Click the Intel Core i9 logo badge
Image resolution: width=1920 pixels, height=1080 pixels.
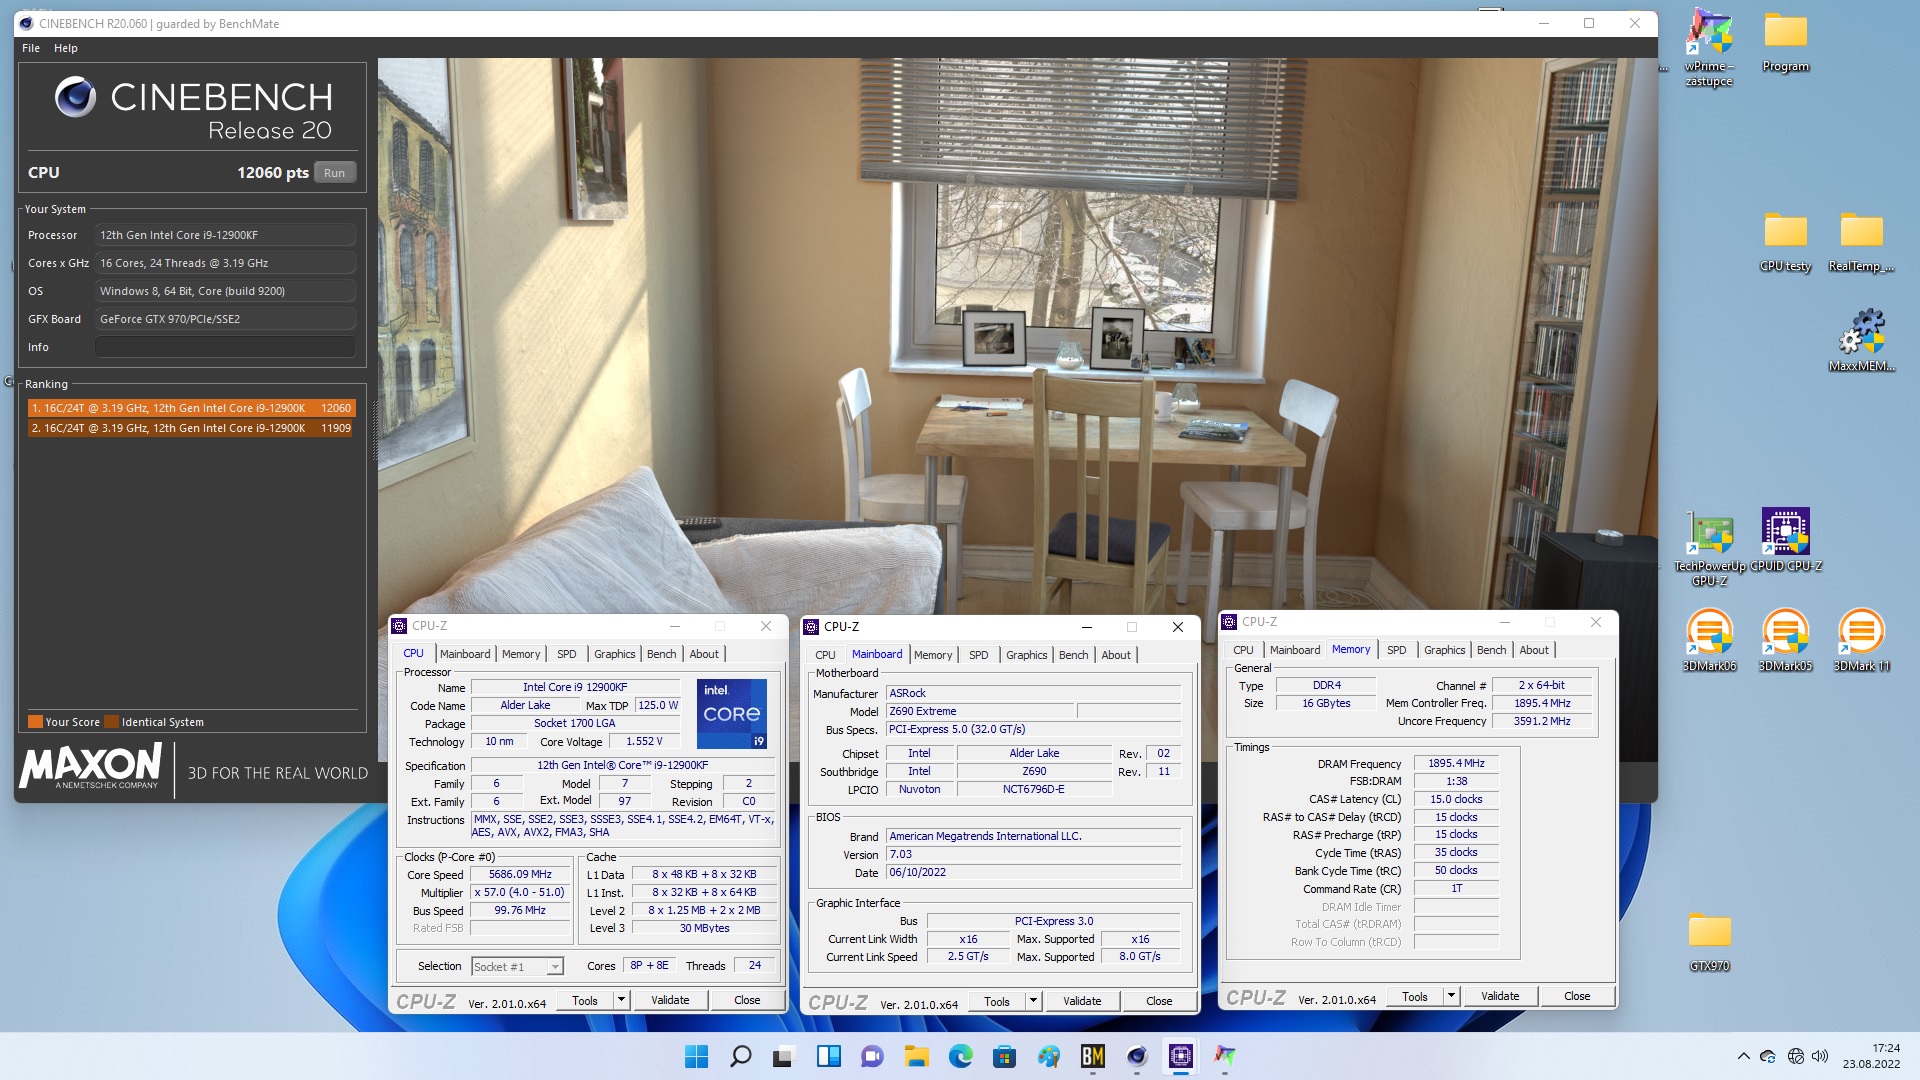[x=732, y=714]
